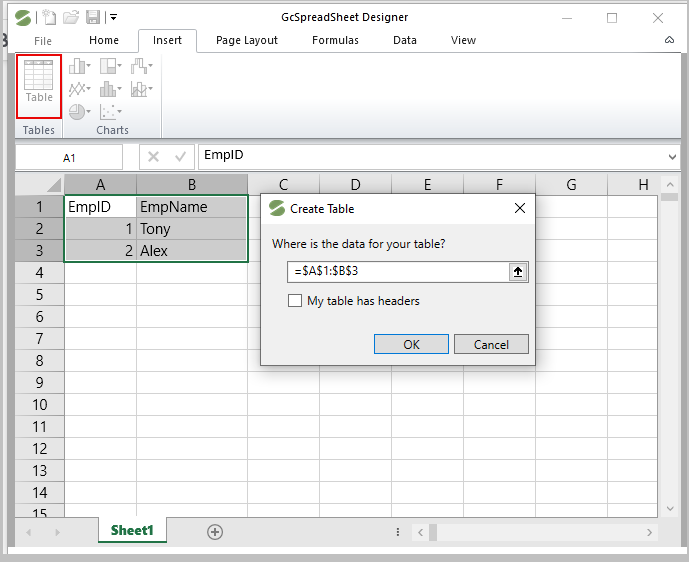Click Cancel in Create Table dialog
The image size is (689, 562).
pos(491,344)
